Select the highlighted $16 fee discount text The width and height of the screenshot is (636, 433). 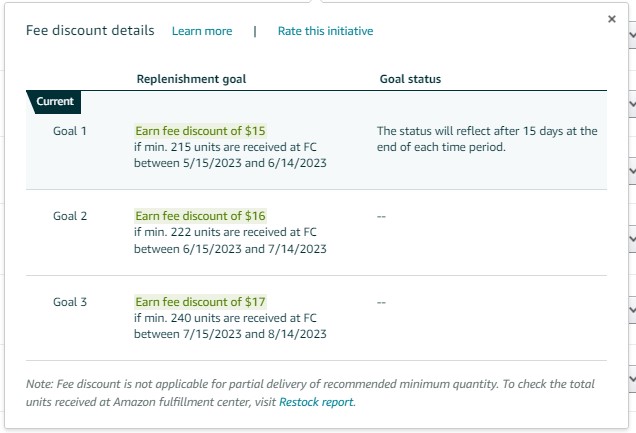click(x=200, y=216)
